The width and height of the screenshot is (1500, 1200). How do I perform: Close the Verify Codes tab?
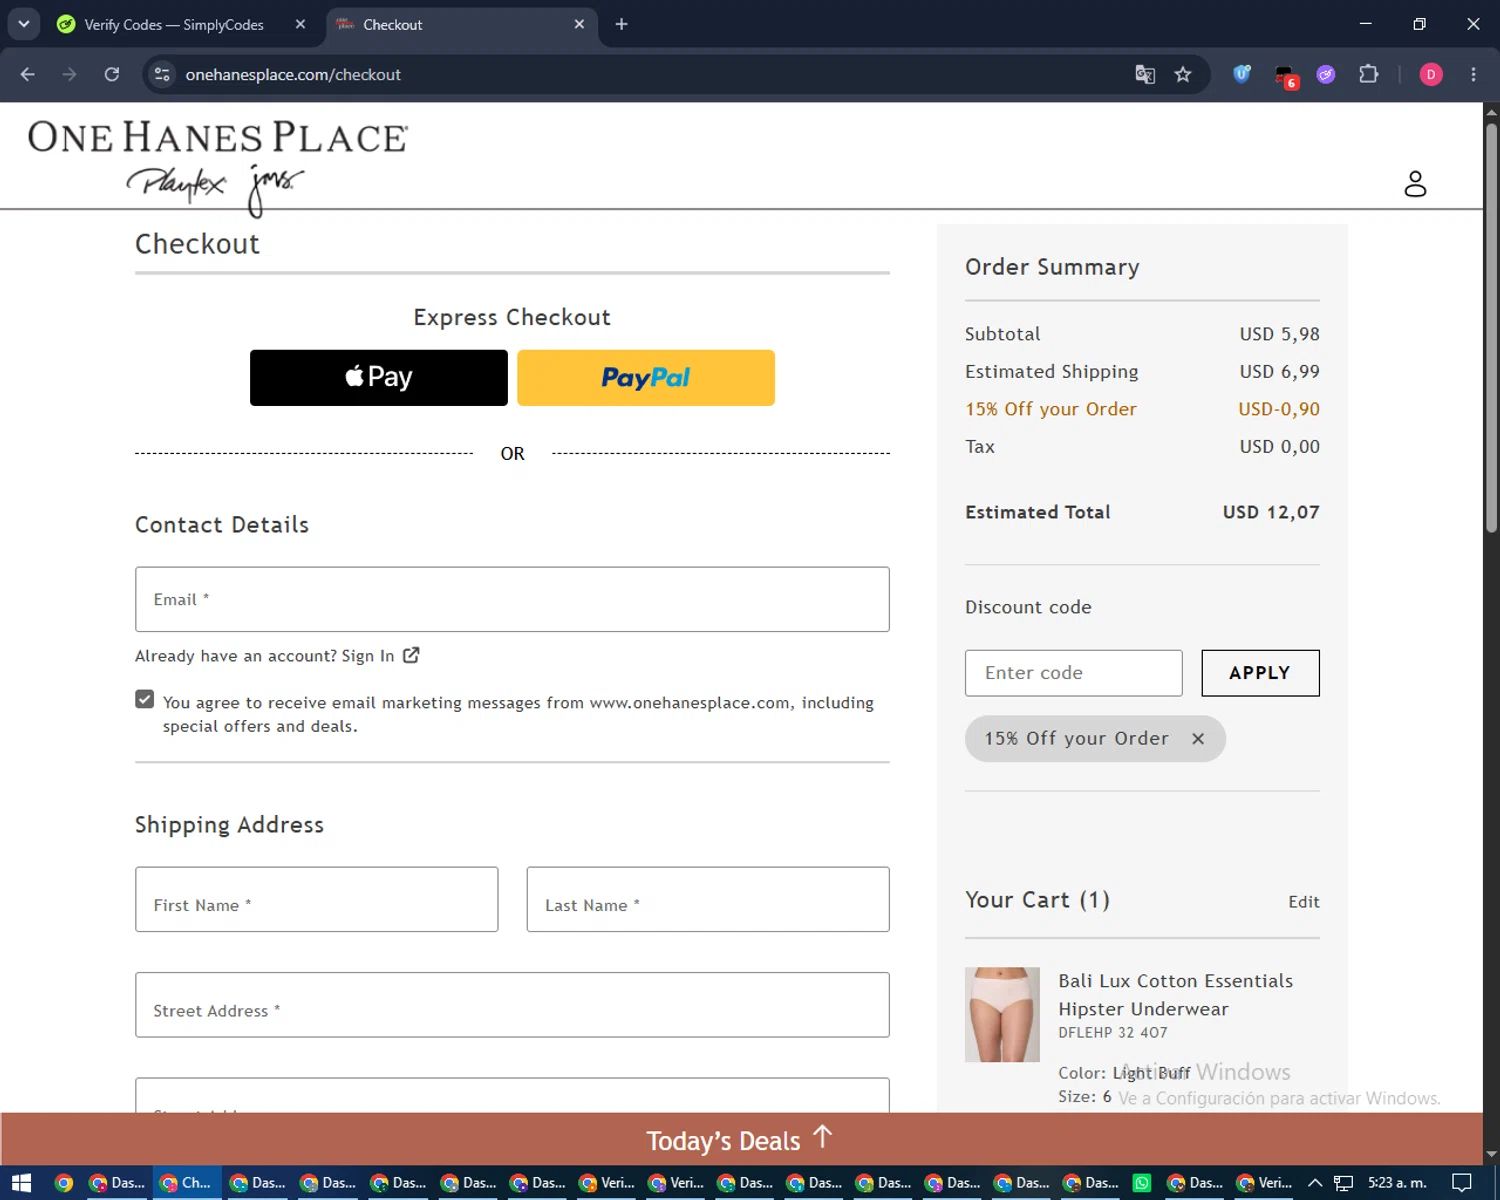pyautogui.click(x=300, y=24)
